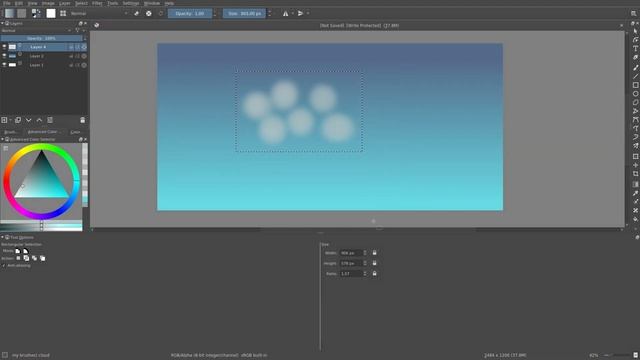Select the Color Sampler eyedropper tool

[636, 193]
